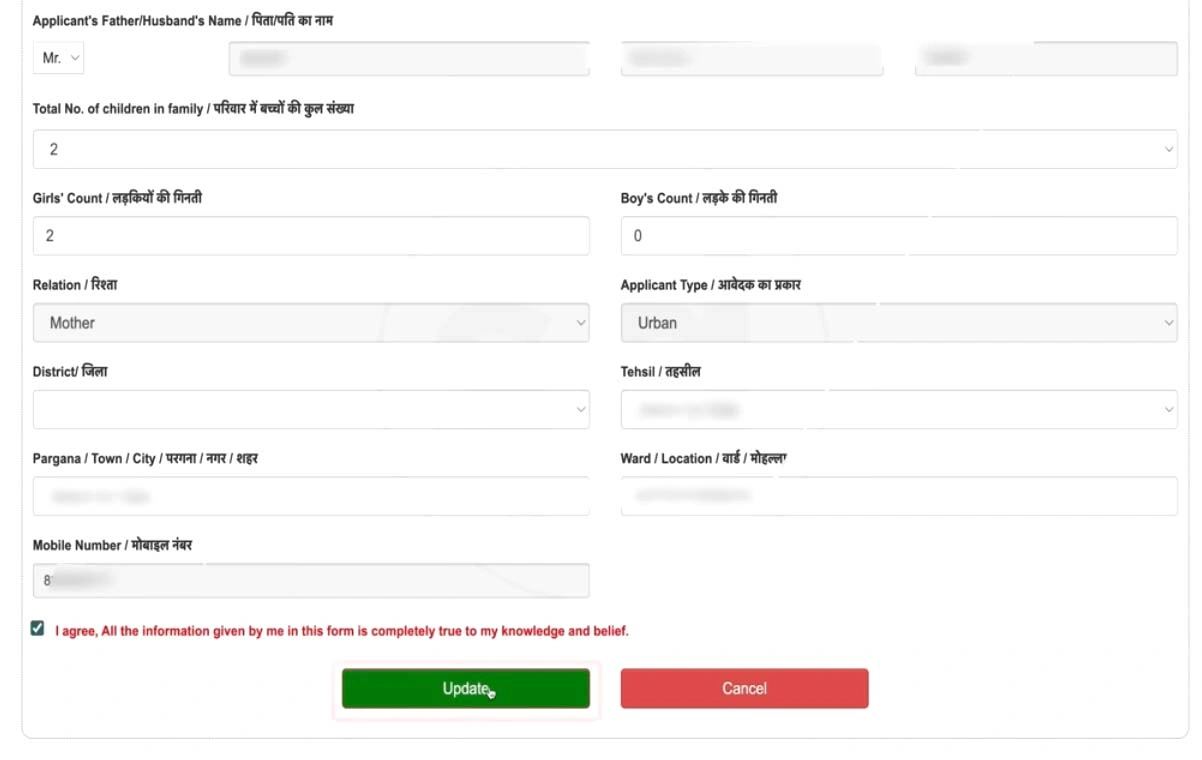1202x760 pixels.
Task: Open the Applicant Type dropdown showing Urban
Action: click(x=898, y=323)
